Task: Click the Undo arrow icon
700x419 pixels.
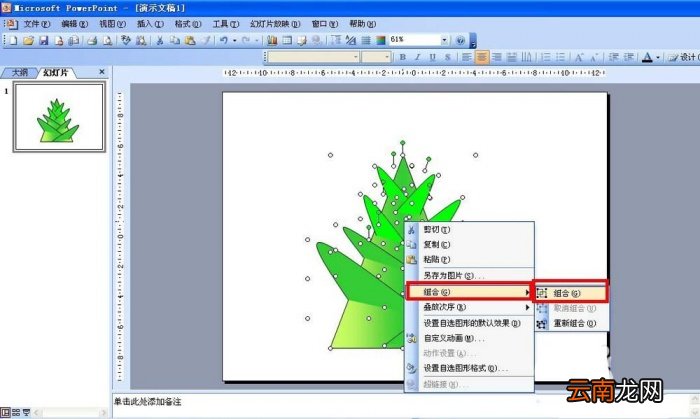Action: pos(224,41)
